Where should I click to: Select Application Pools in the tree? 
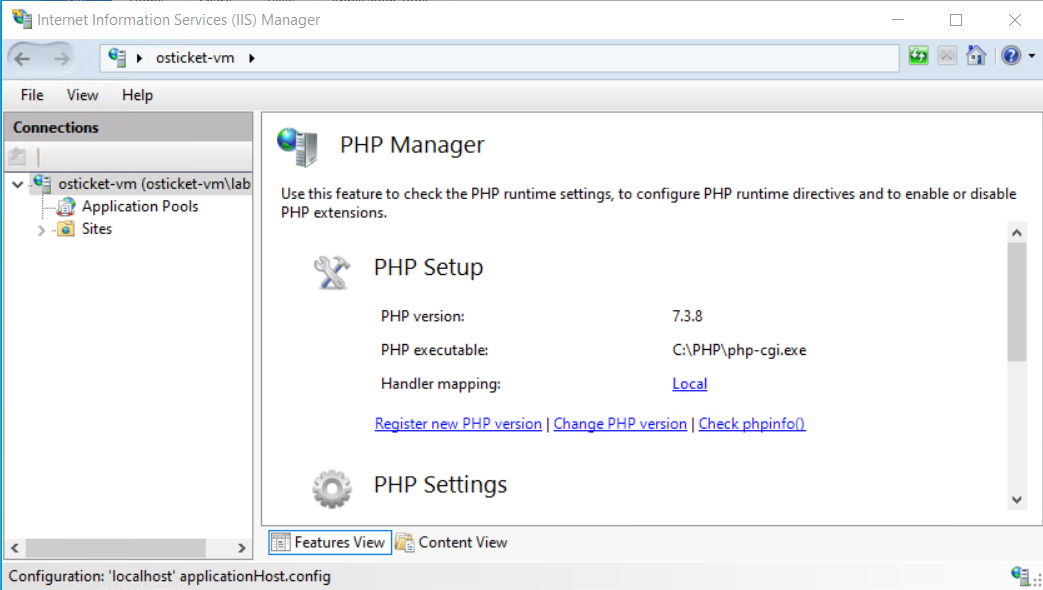(x=140, y=206)
